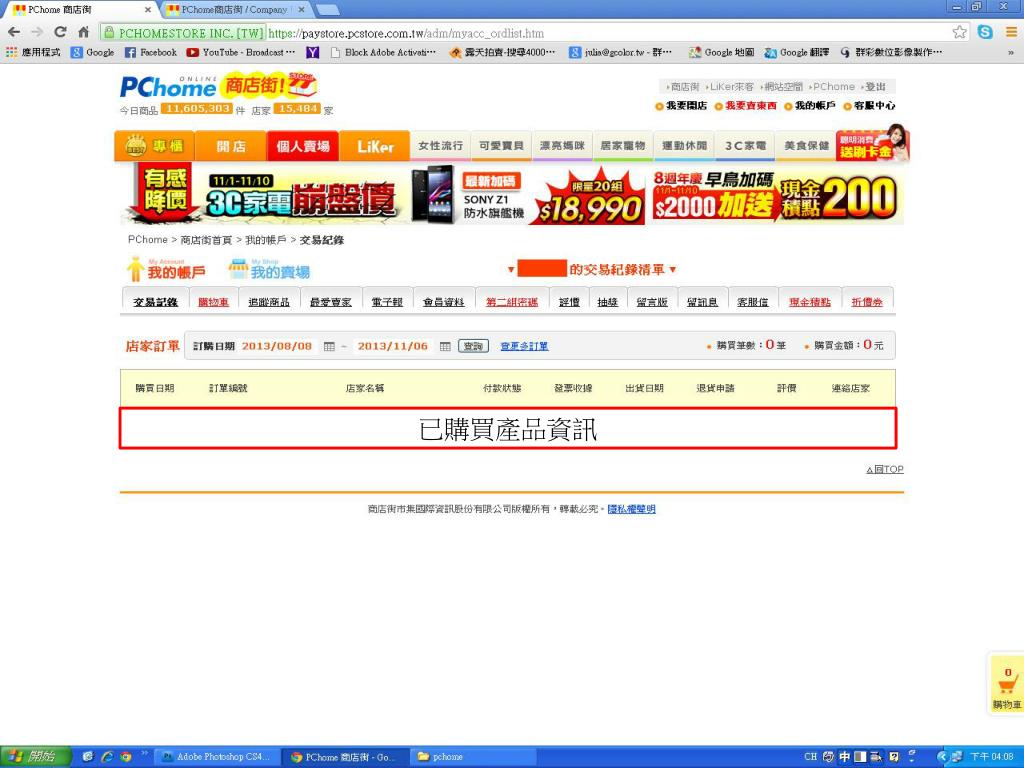Click the 回TOP link
The height and width of the screenshot is (768, 1024).
(x=885, y=469)
